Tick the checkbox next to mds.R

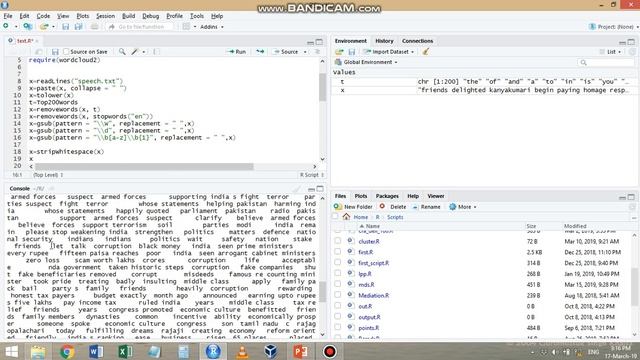[338, 284]
